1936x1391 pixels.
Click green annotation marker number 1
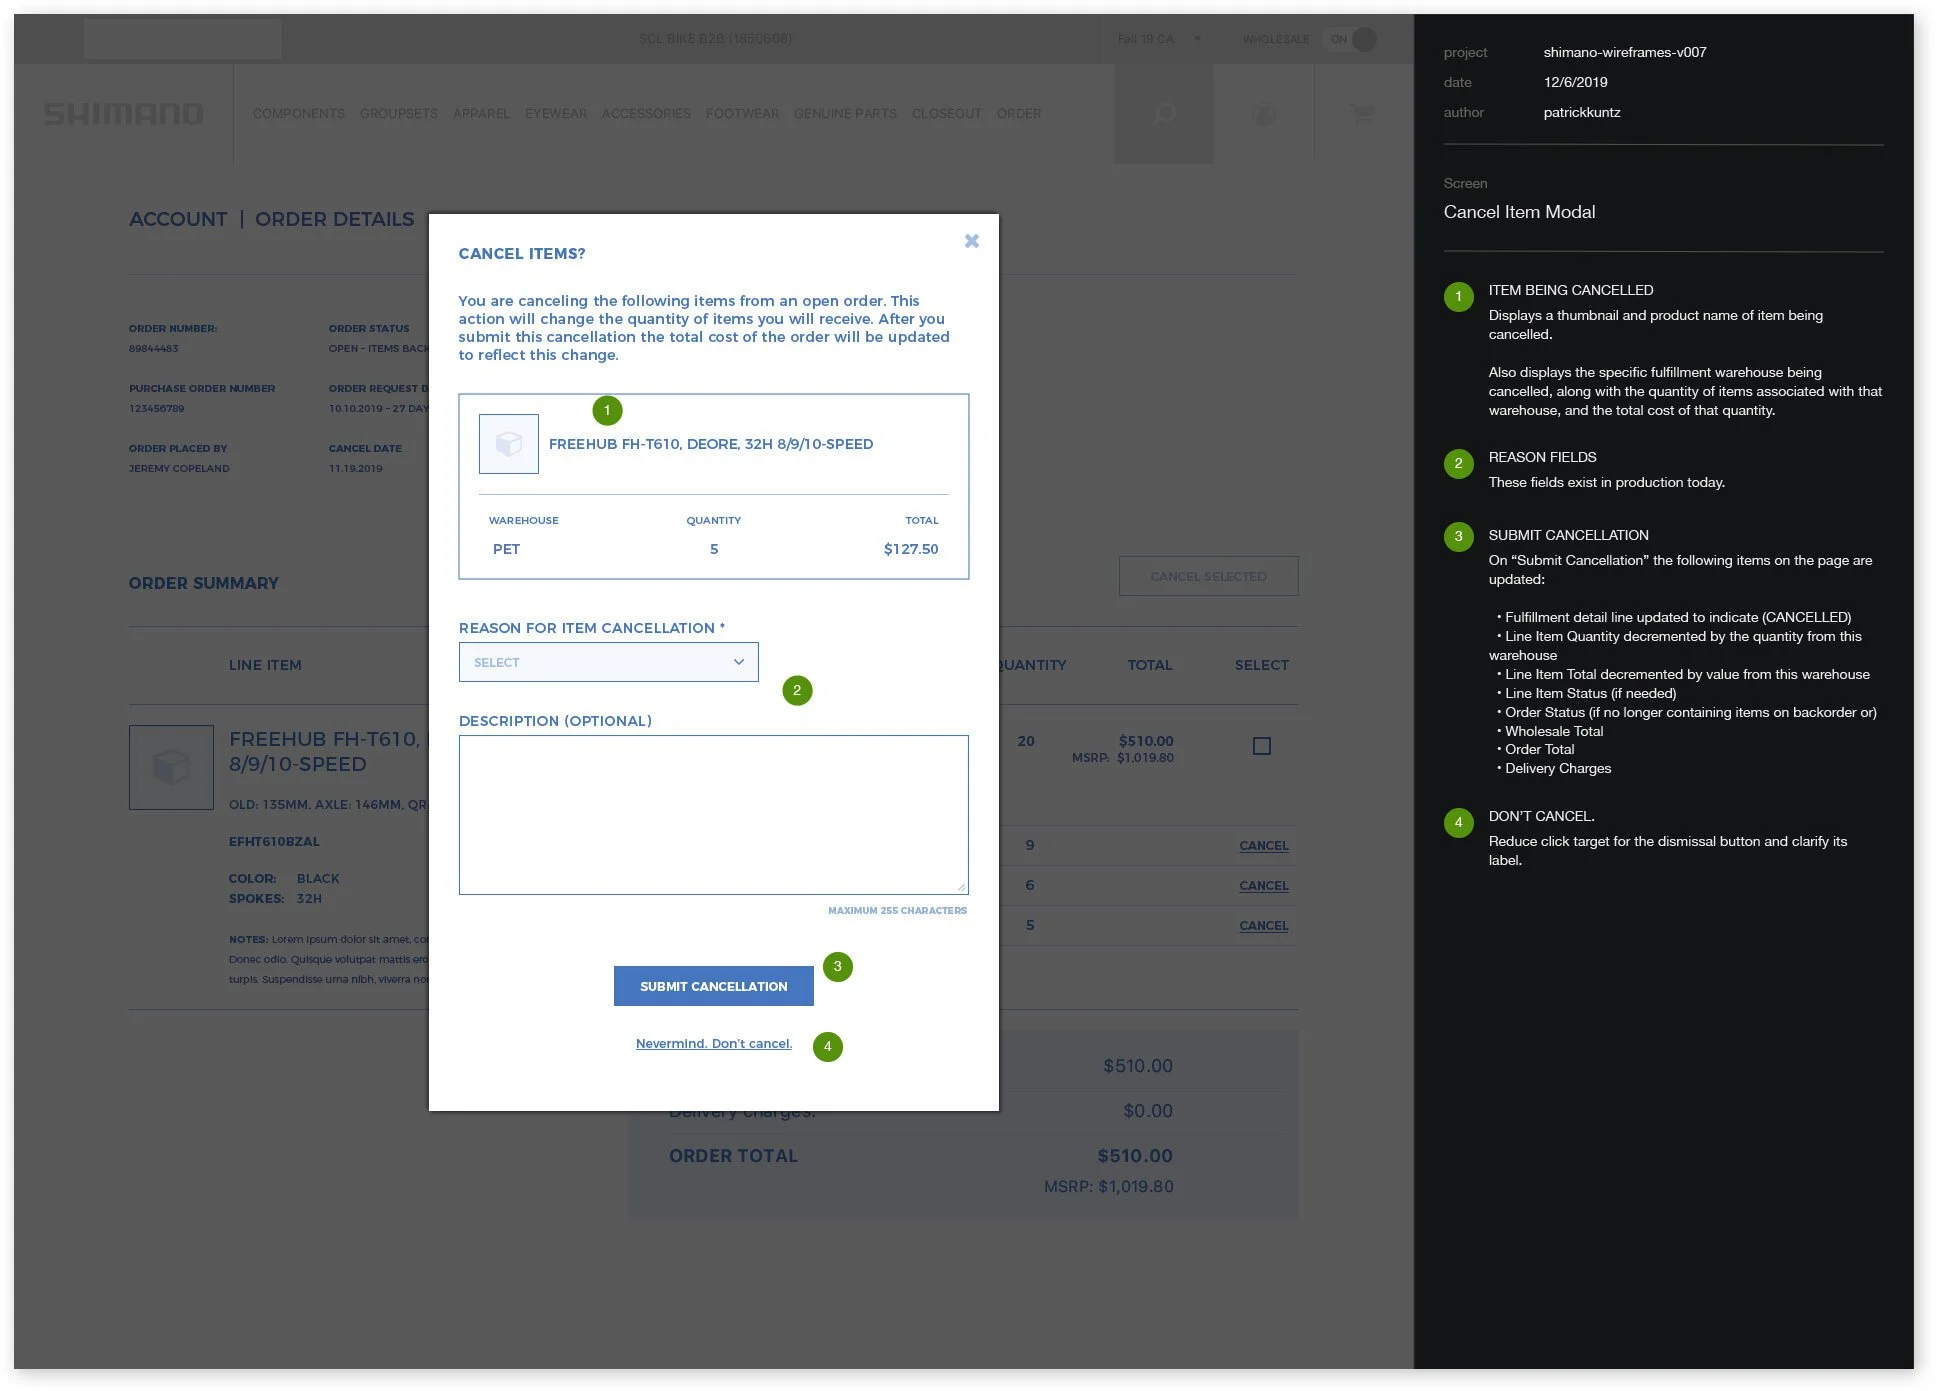[607, 410]
